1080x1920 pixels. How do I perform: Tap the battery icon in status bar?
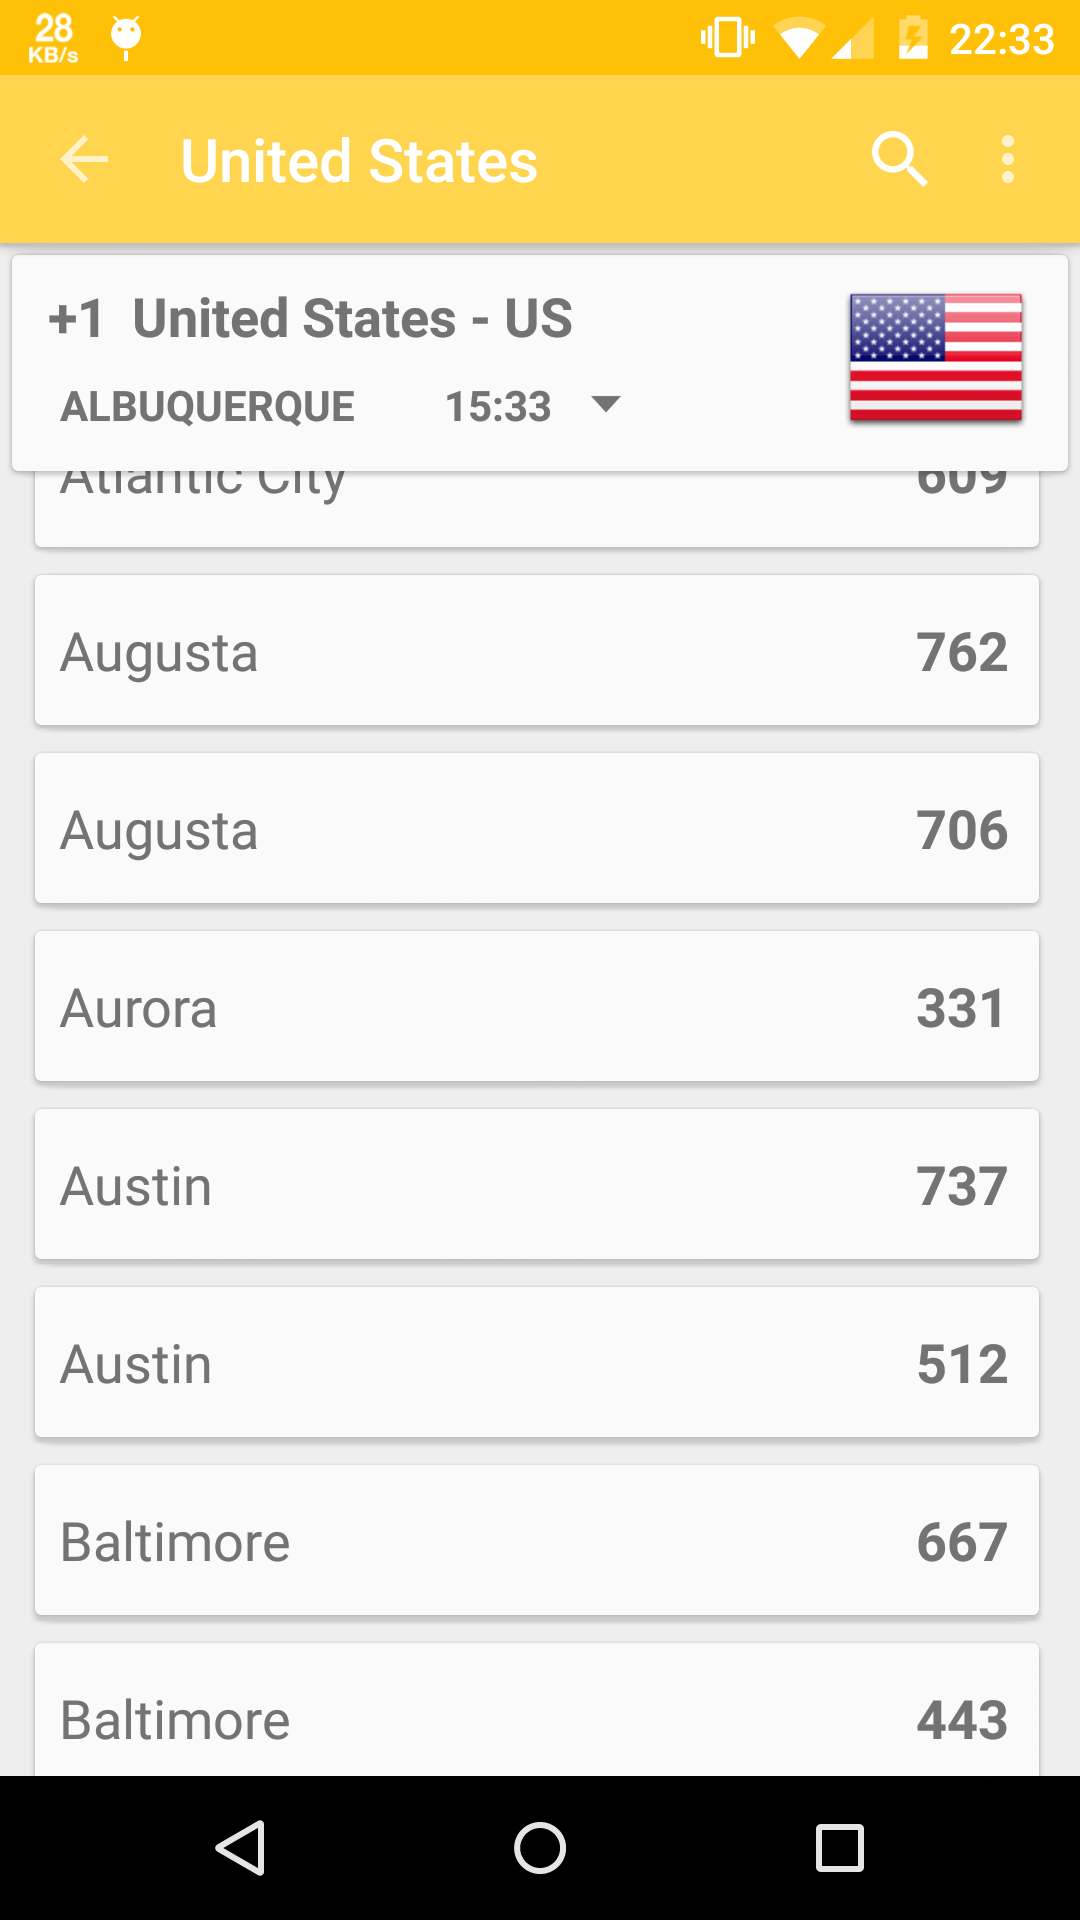coord(913,39)
